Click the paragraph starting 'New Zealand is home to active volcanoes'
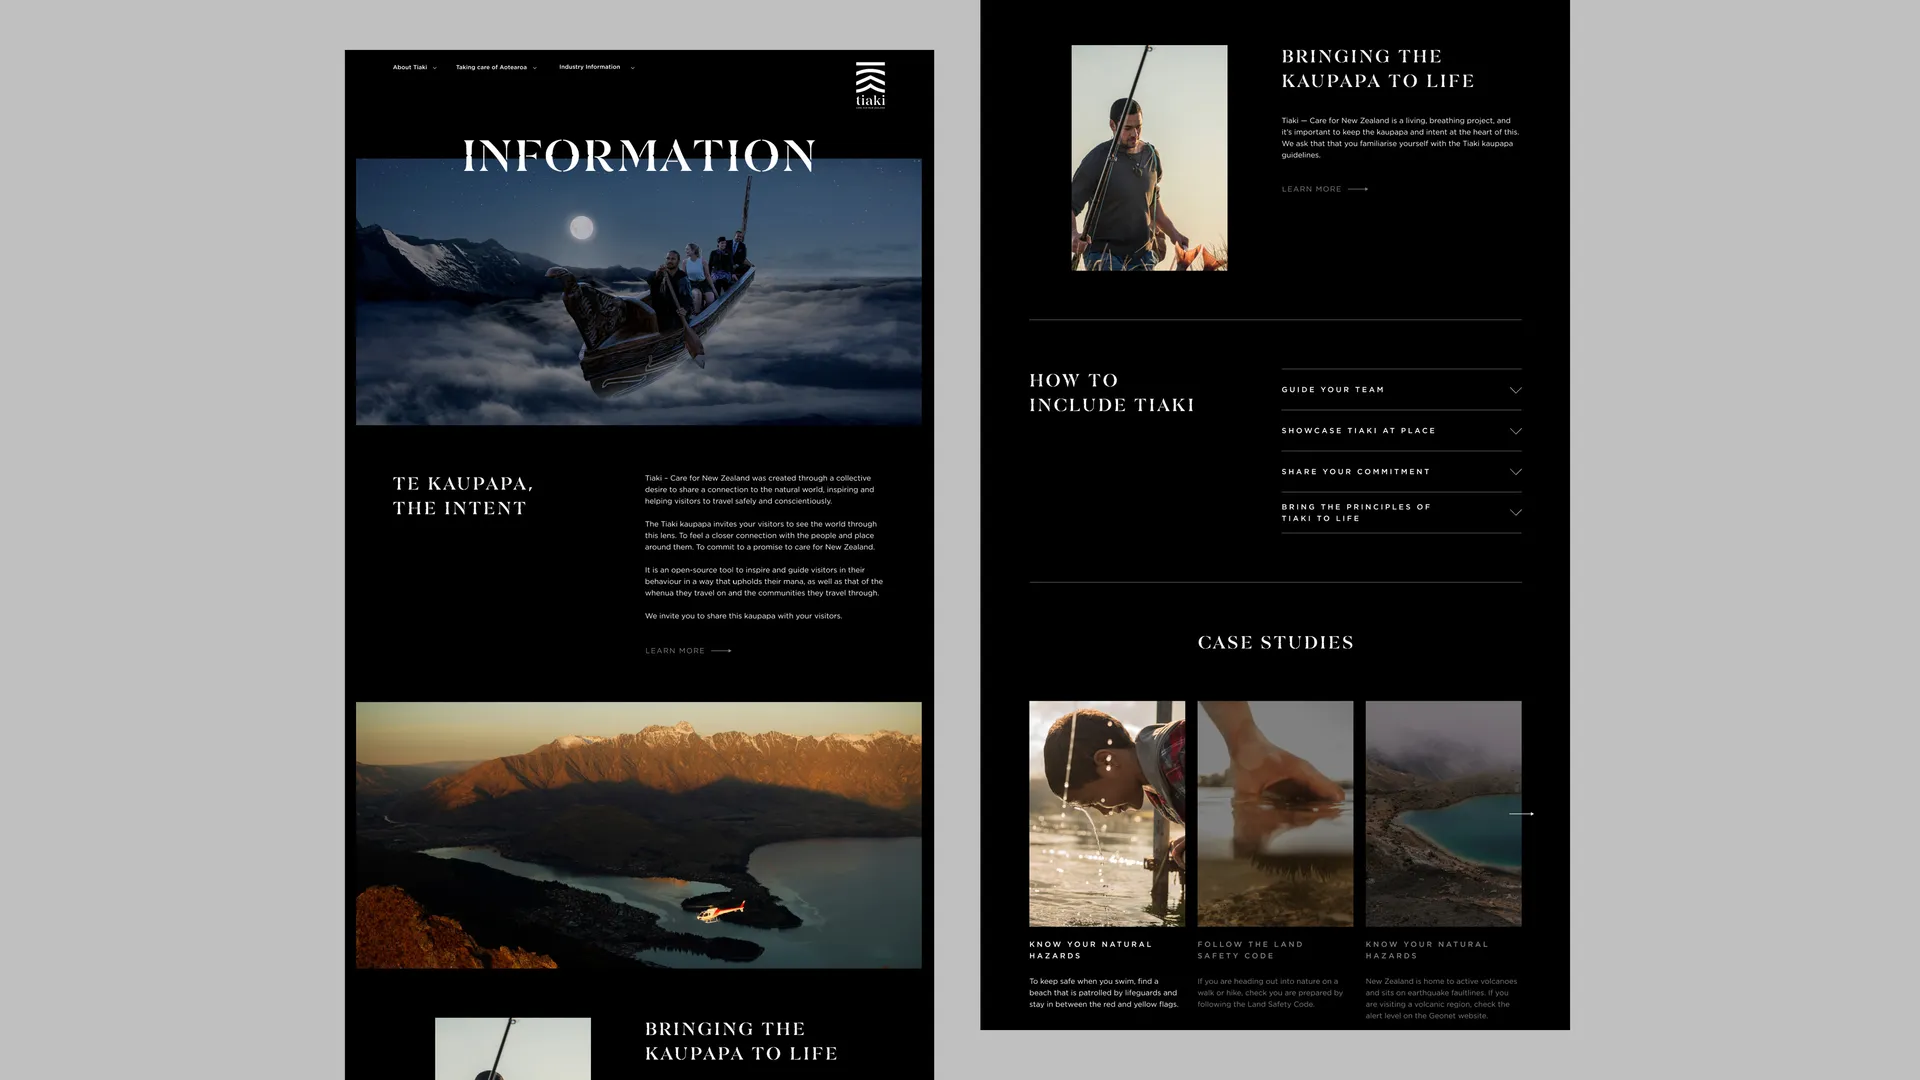Viewport: 1920px width, 1080px height. pos(1441,999)
